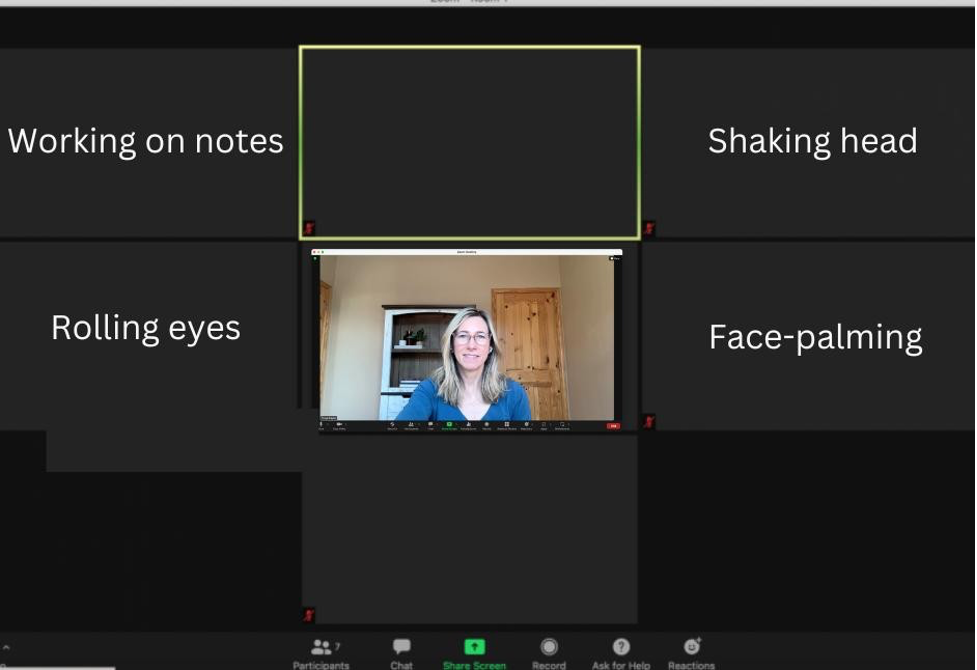Click red End button in embedded Zoom window
This screenshot has width=977, height=670.
(x=613, y=426)
